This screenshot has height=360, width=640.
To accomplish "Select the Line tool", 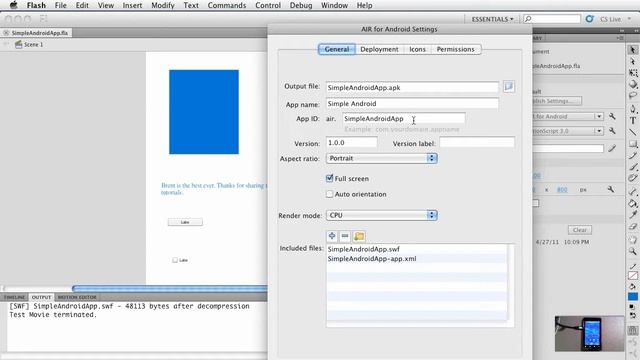I will (x=633, y=132).
